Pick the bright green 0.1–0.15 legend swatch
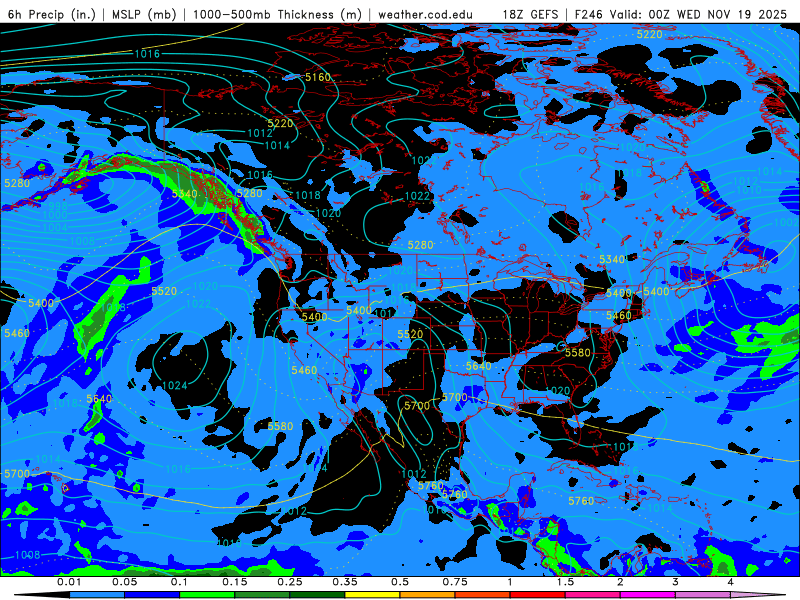 [207, 595]
